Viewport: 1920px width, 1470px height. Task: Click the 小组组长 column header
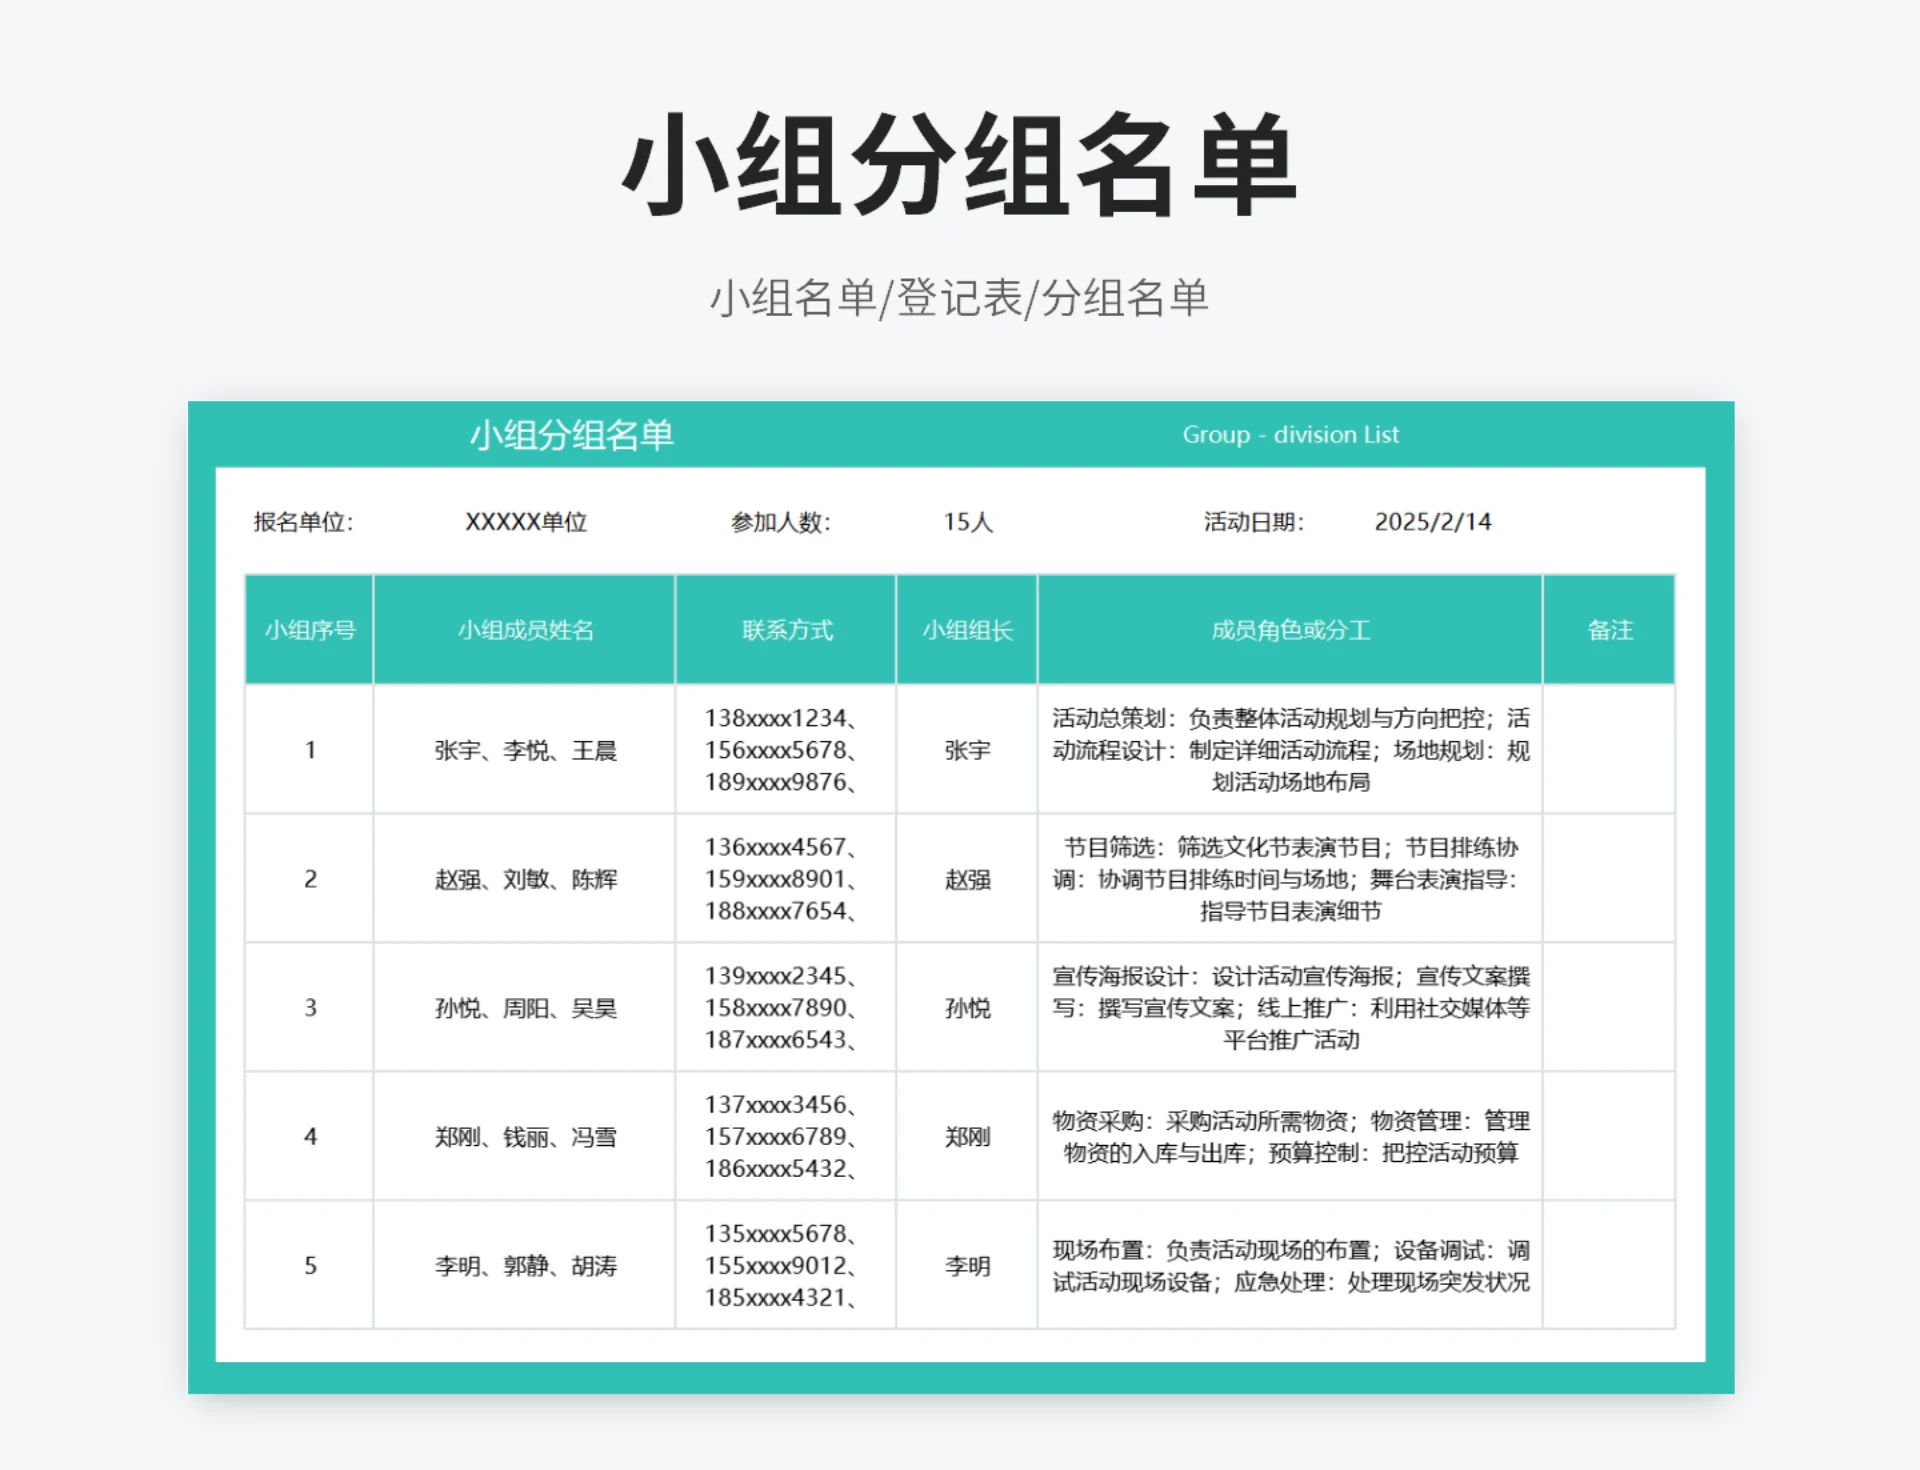pos(965,629)
